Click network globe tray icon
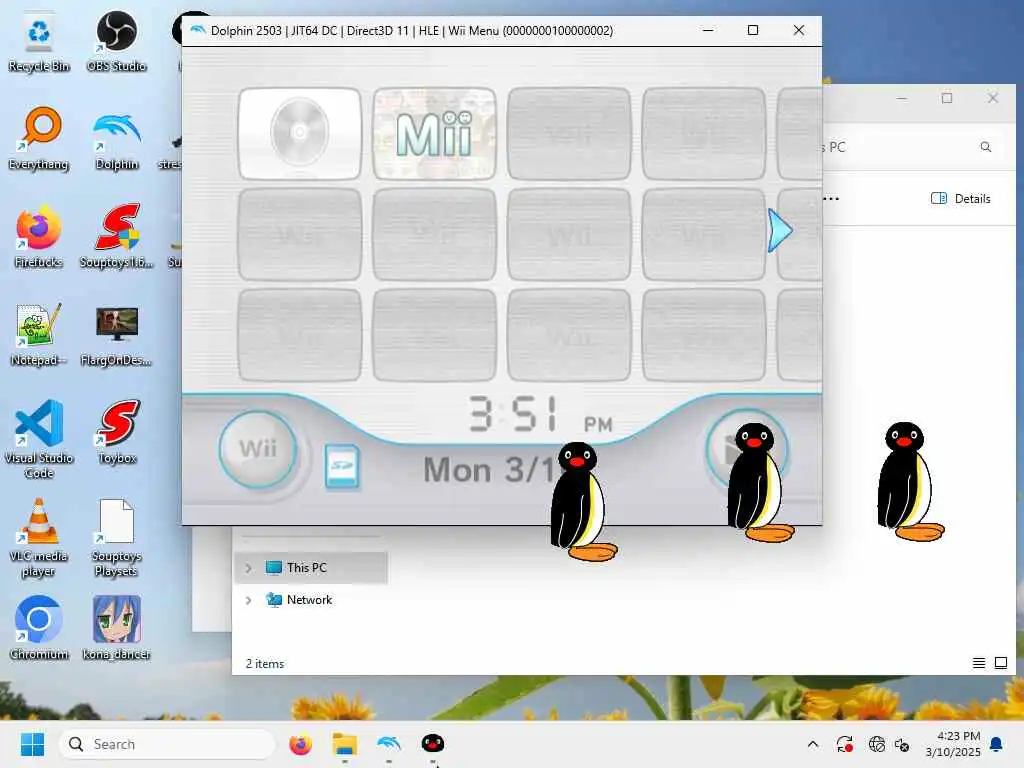 (876, 744)
